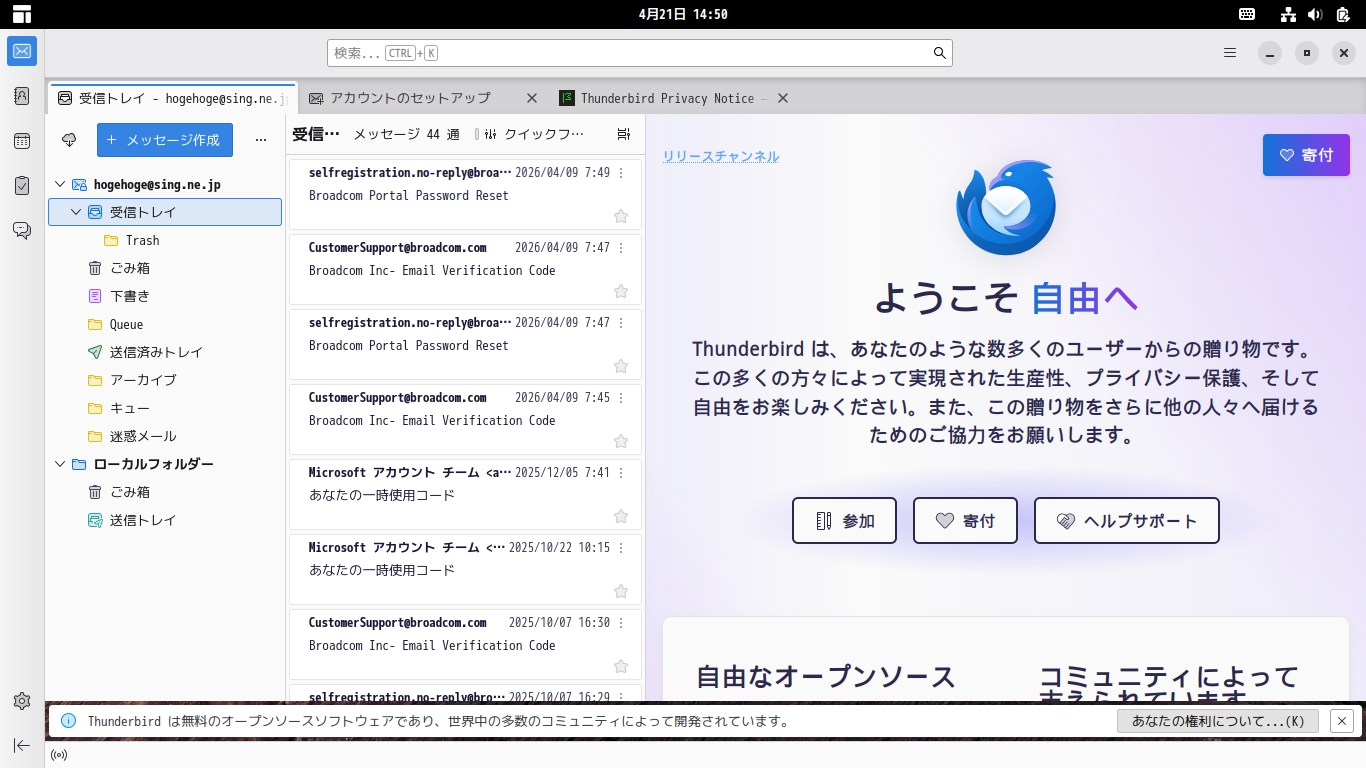Collapse the 受信トレイ folder chevron
The height and width of the screenshot is (768, 1366).
pos(76,212)
